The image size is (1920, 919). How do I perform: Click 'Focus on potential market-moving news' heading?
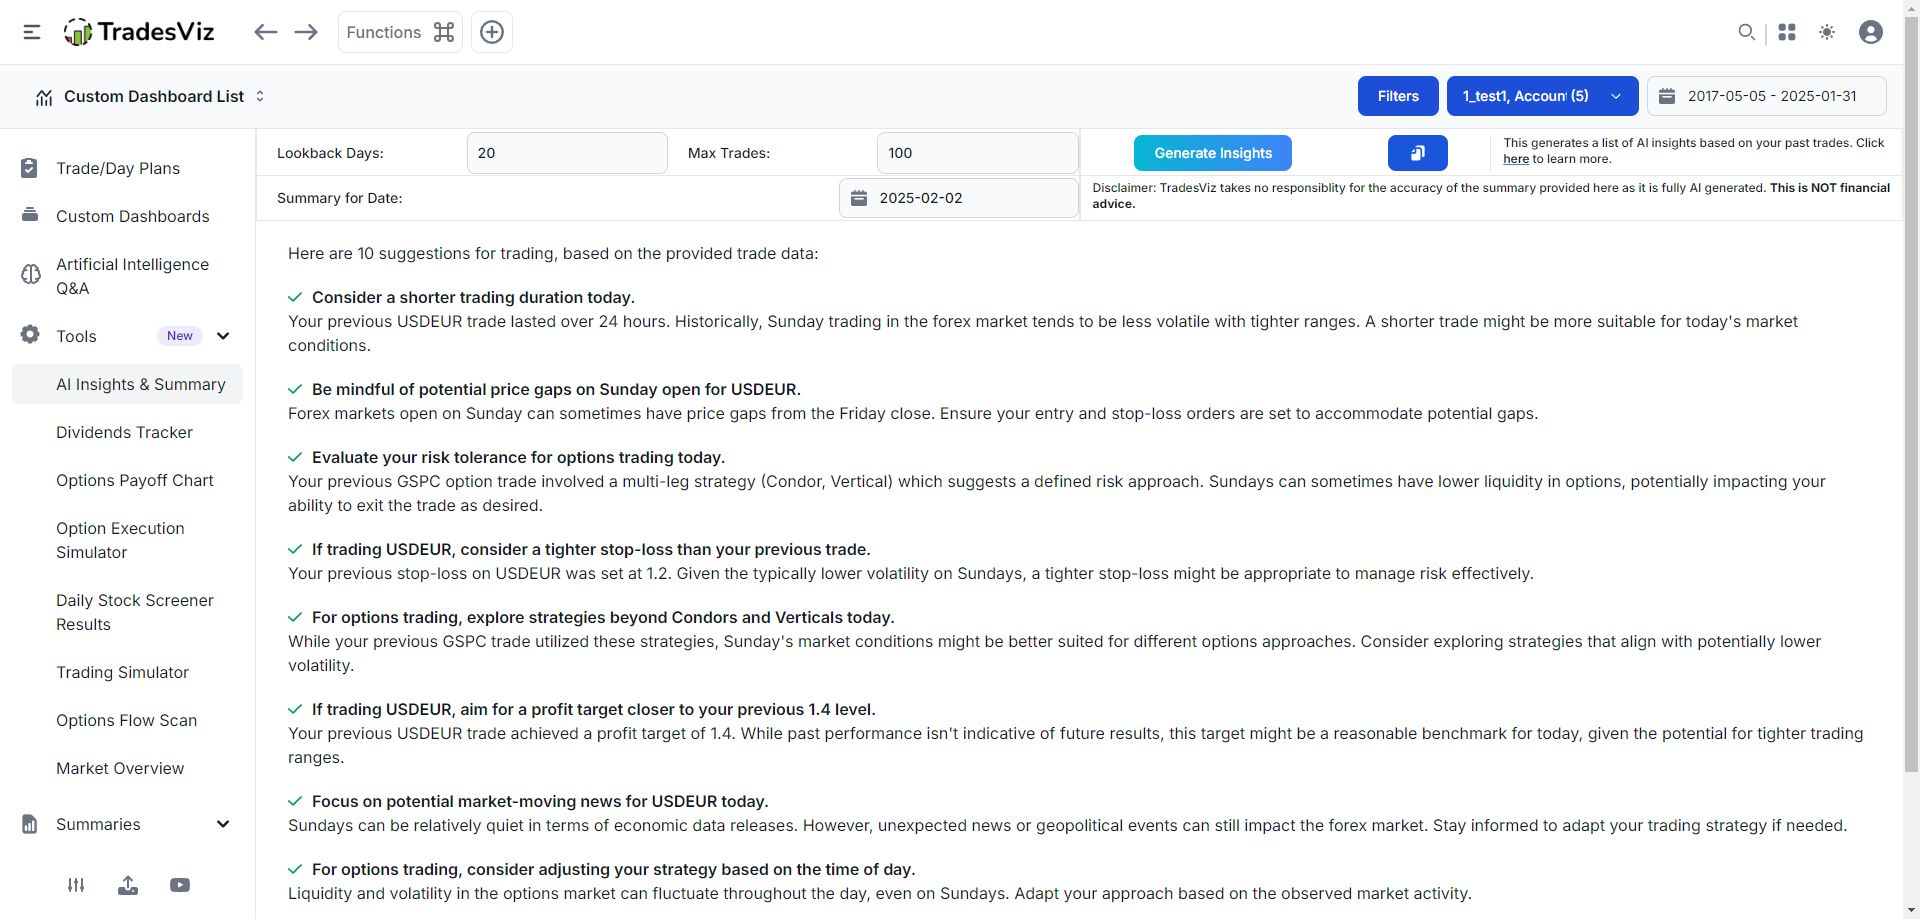(540, 801)
